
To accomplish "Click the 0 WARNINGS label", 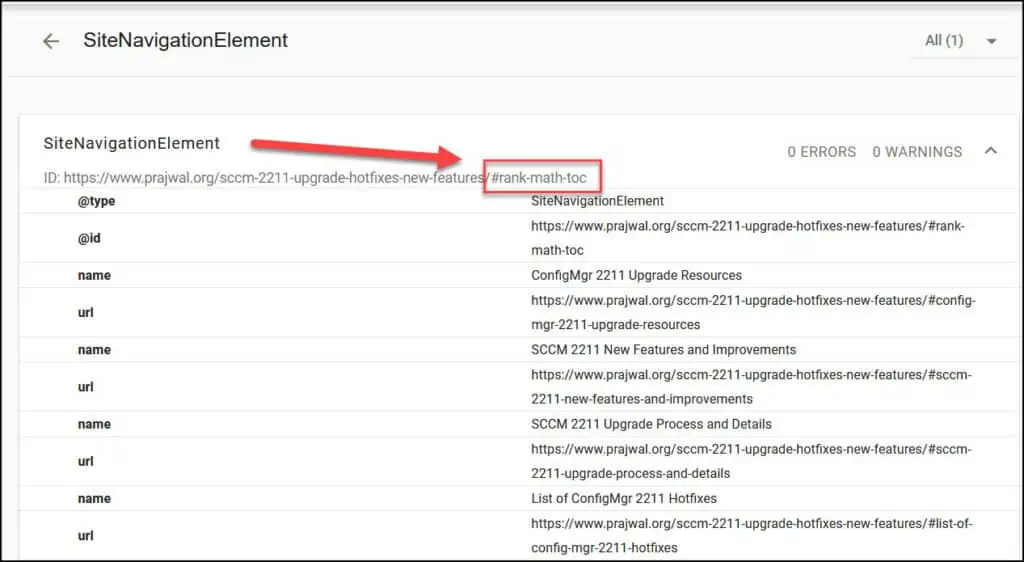I will pyautogui.click(x=917, y=152).
